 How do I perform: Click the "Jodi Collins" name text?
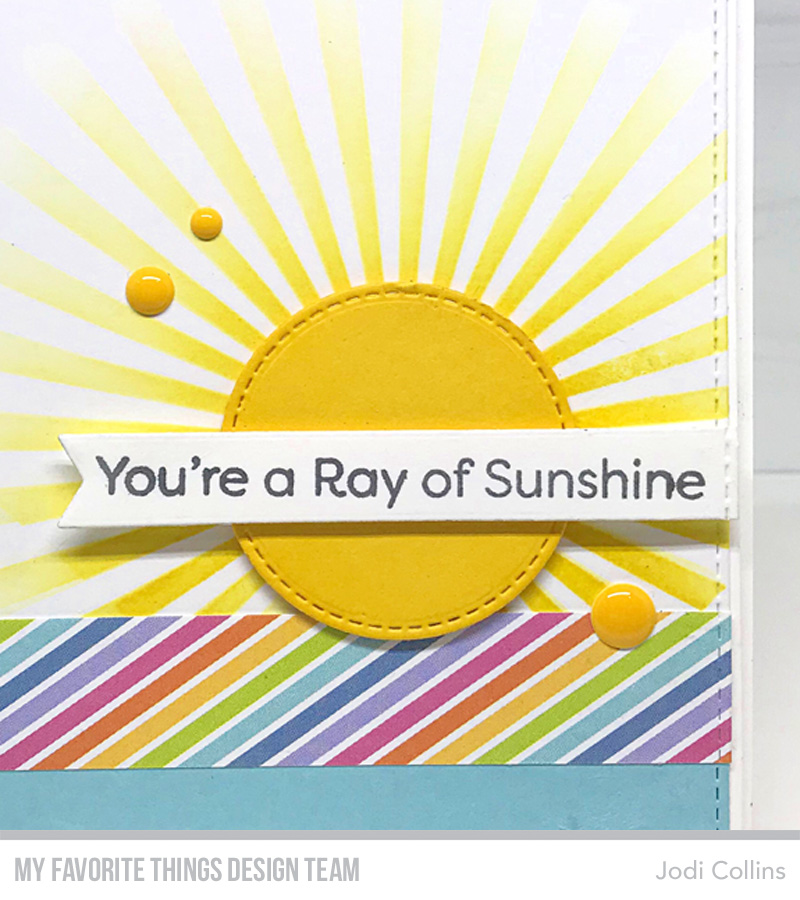(x=720, y=871)
